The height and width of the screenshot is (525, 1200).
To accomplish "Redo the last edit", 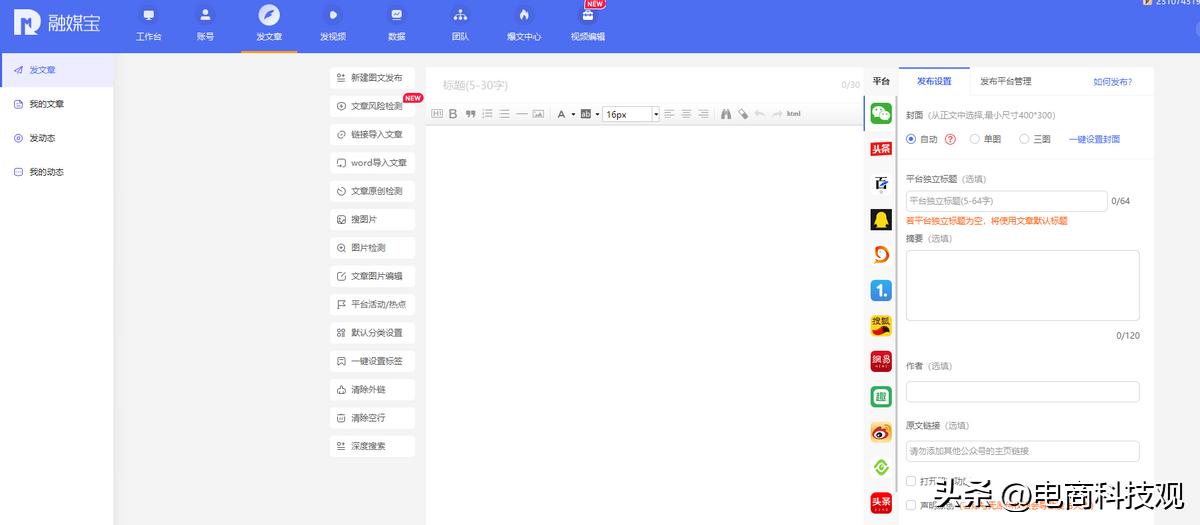I will (x=777, y=114).
